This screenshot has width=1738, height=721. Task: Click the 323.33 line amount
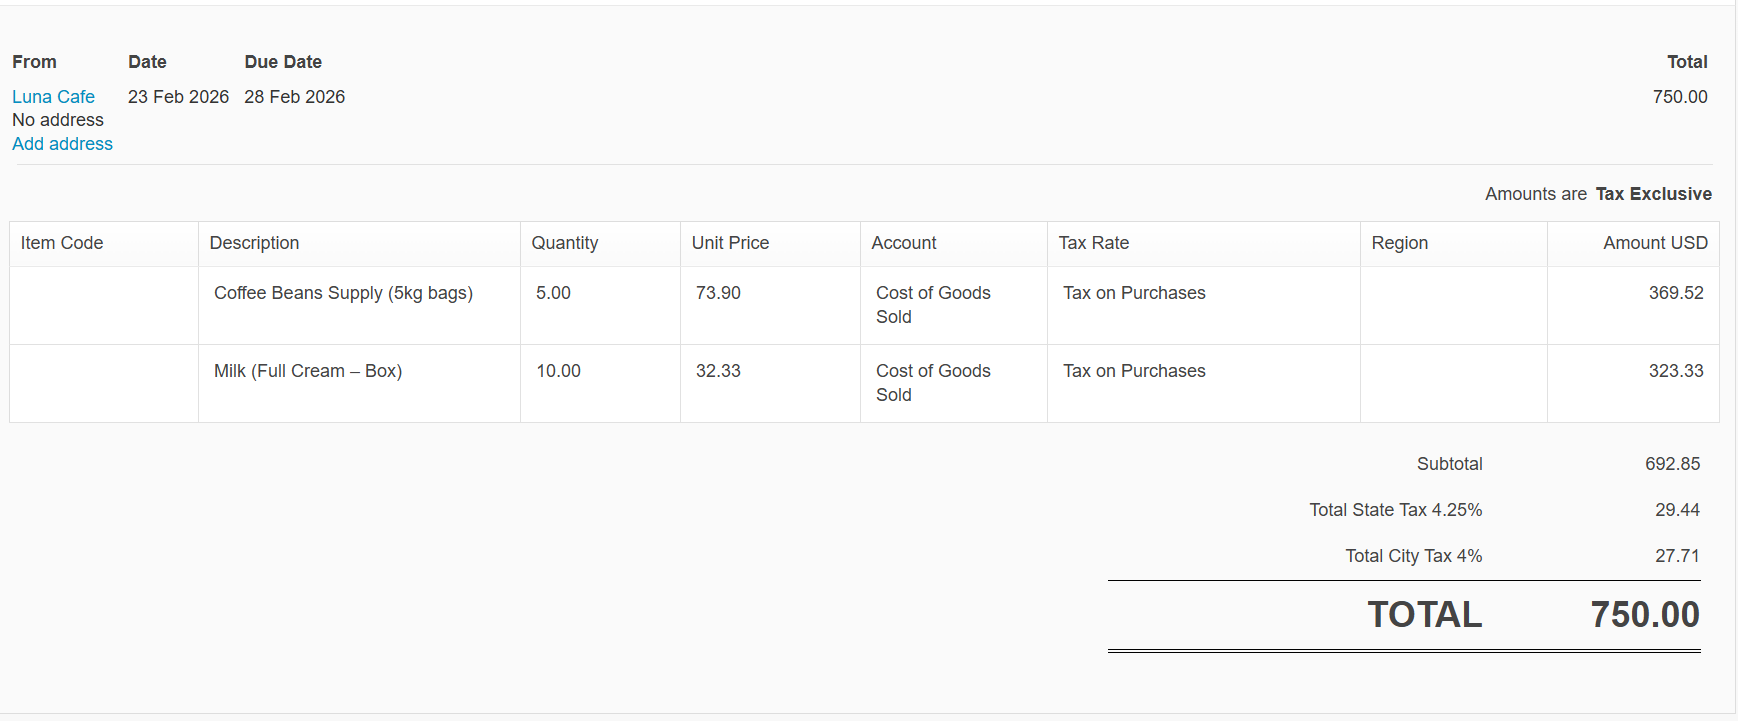click(1675, 371)
